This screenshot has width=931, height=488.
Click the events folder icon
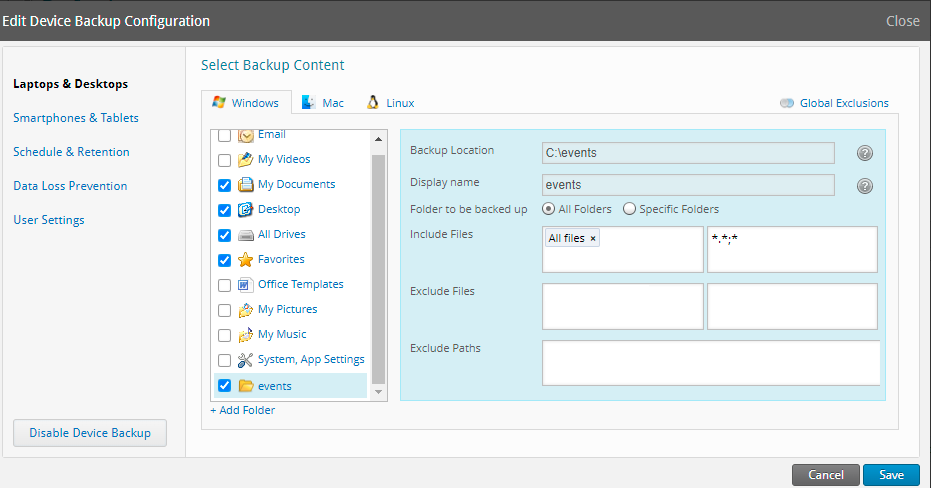pos(246,386)
